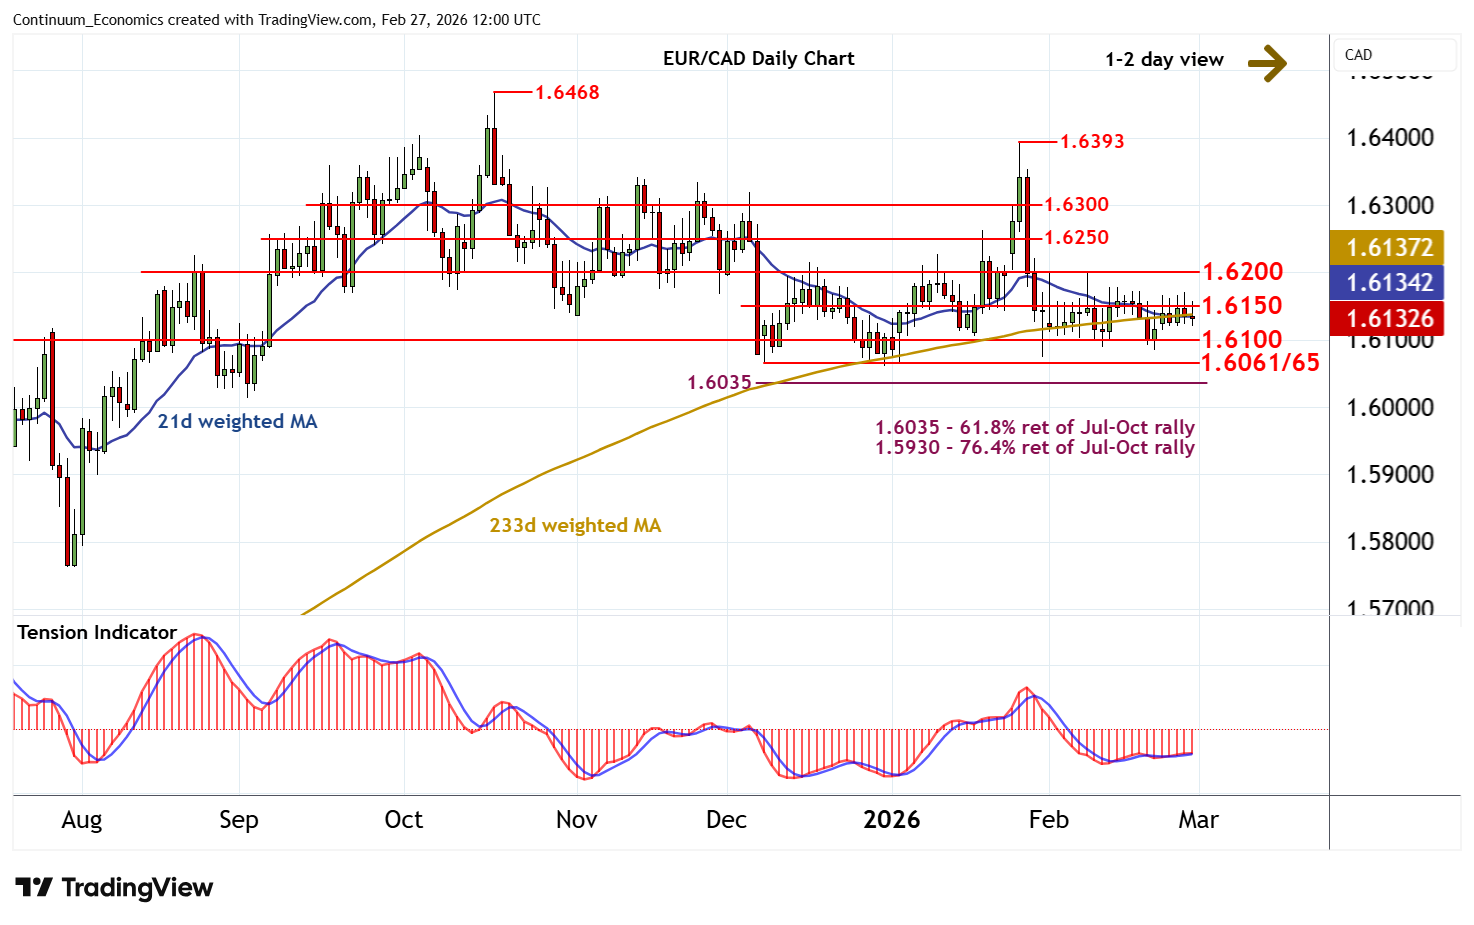1474x925 pixels.
Task: Click the 1.6393 peak label
Action: (1091, 142)
